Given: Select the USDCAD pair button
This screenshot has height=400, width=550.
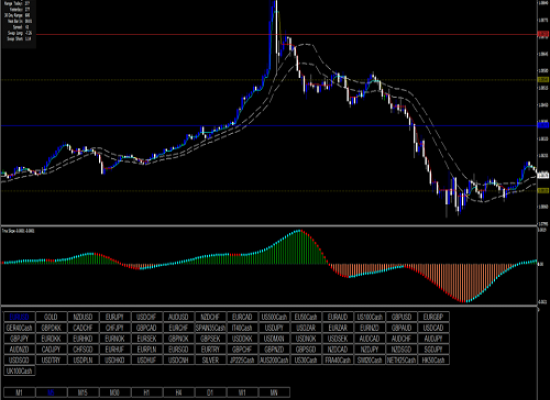Looking at the screenshot, I should coord(434,328).
